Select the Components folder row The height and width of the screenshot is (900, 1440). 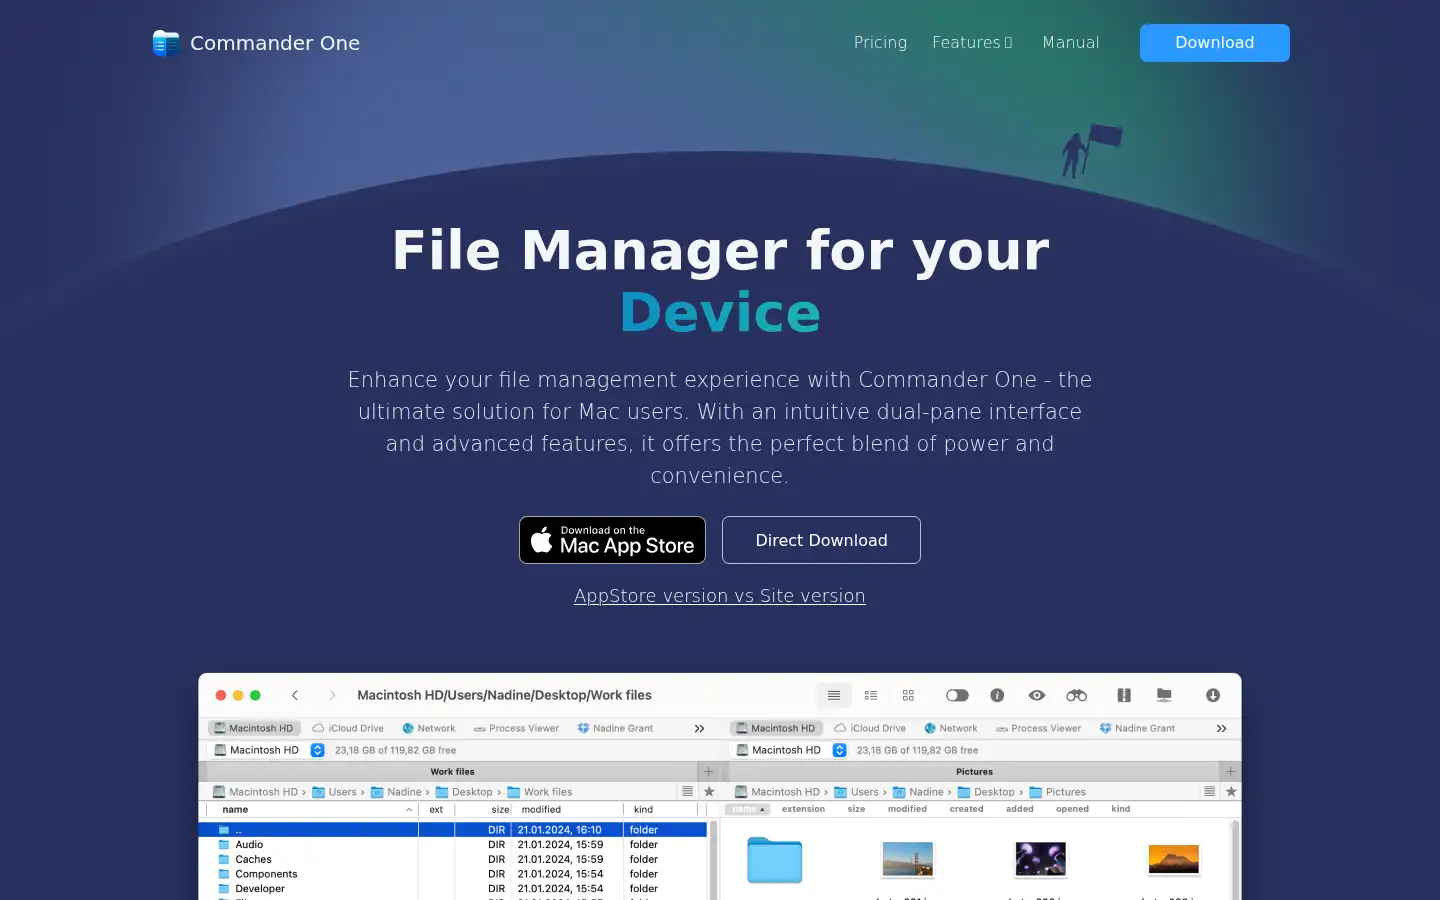pos(453,874)
